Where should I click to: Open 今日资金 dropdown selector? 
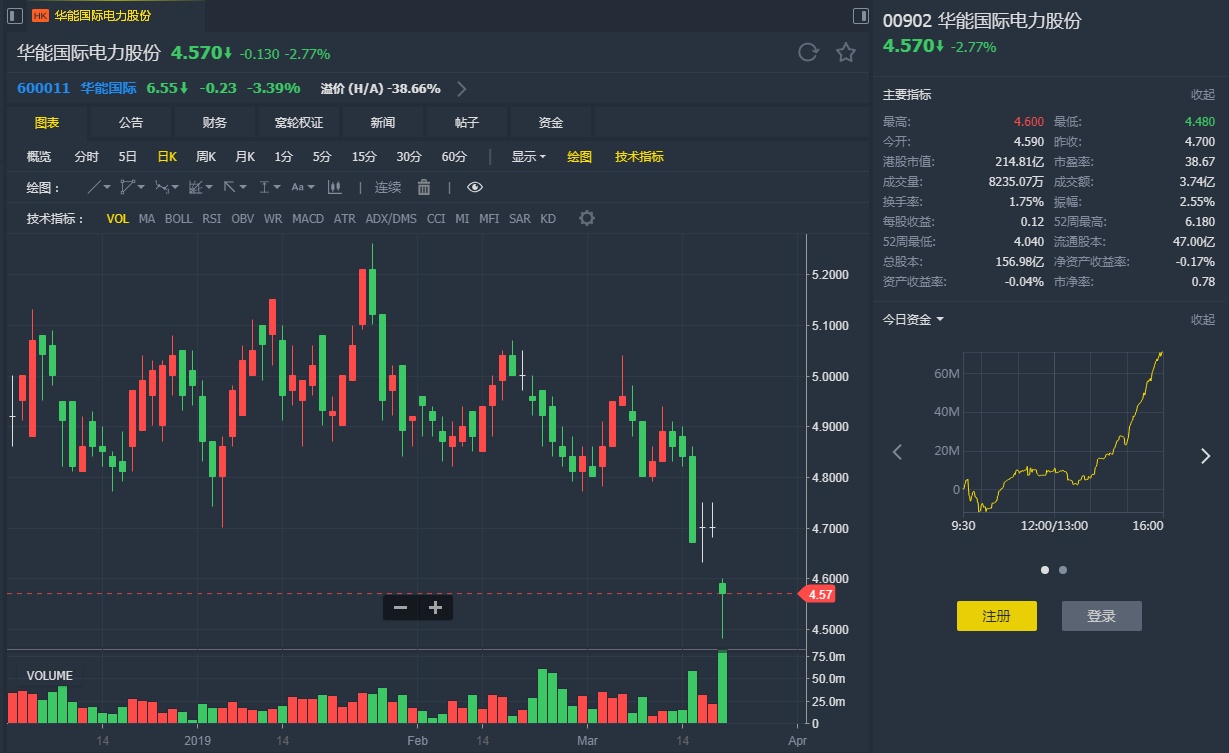913,319
